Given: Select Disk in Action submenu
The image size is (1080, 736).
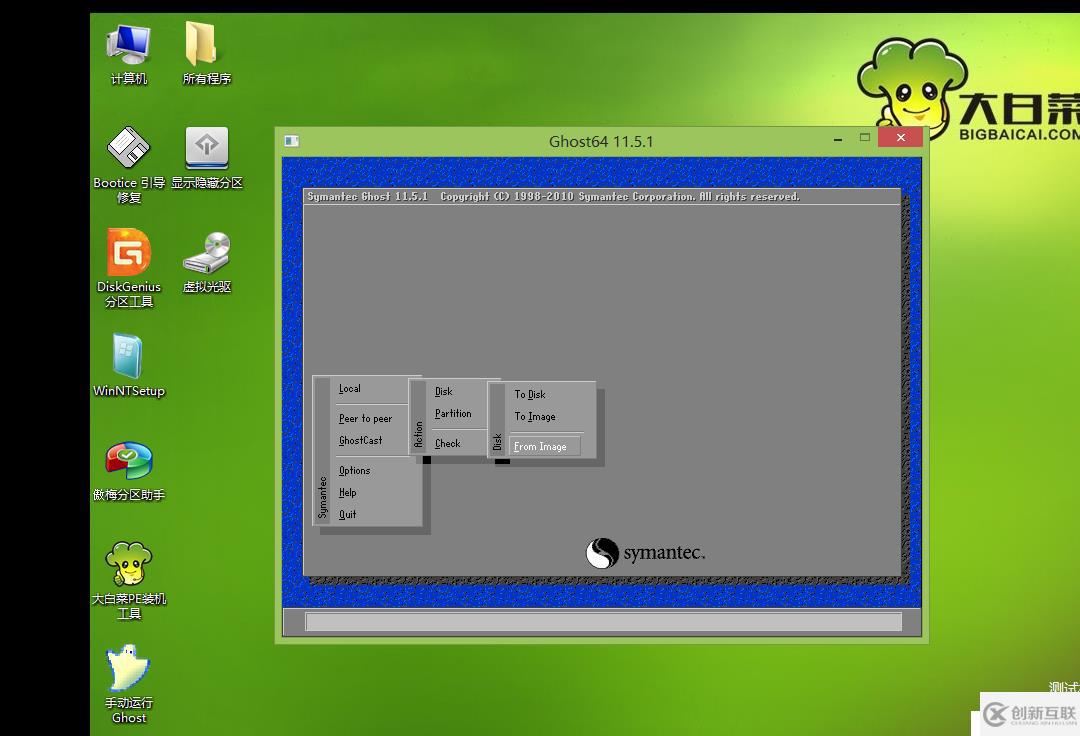Looking at the screenshot, I should pyautogui.click(x=444, y=392).
